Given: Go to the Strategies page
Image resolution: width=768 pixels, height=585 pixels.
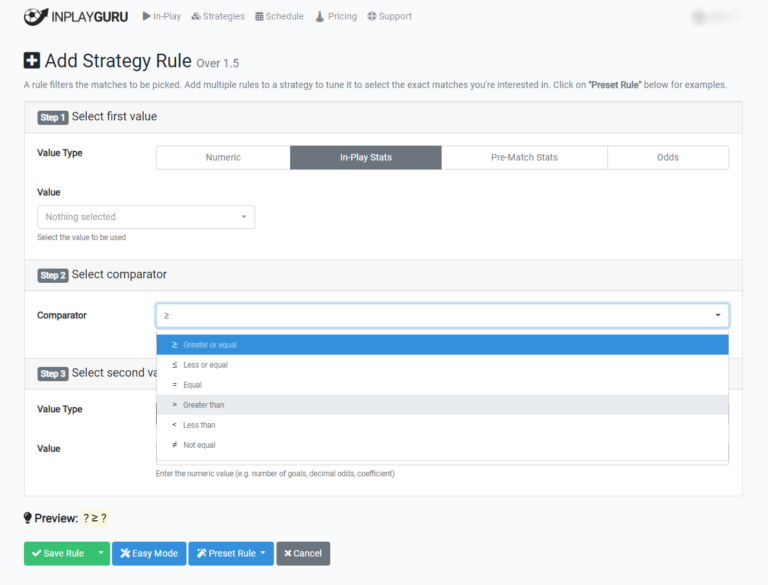Looking at the screenshot, I should pos(218,16).
